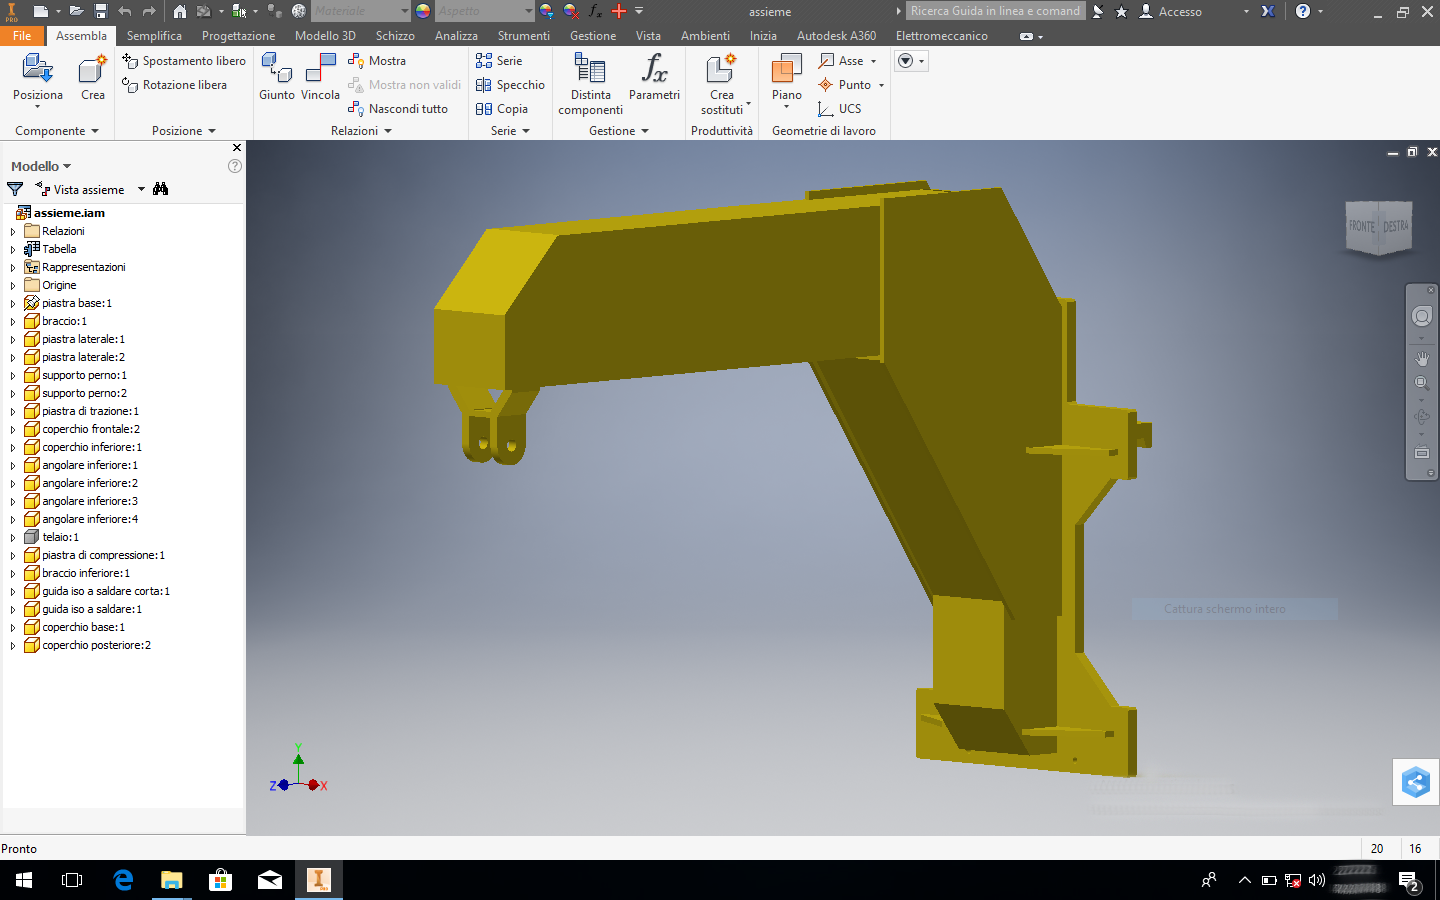The width and height of the screenshot is (1440, 900).
Task: Open File Explorer from taskbar
Action: pyautogui.click(x=172, y=880)
